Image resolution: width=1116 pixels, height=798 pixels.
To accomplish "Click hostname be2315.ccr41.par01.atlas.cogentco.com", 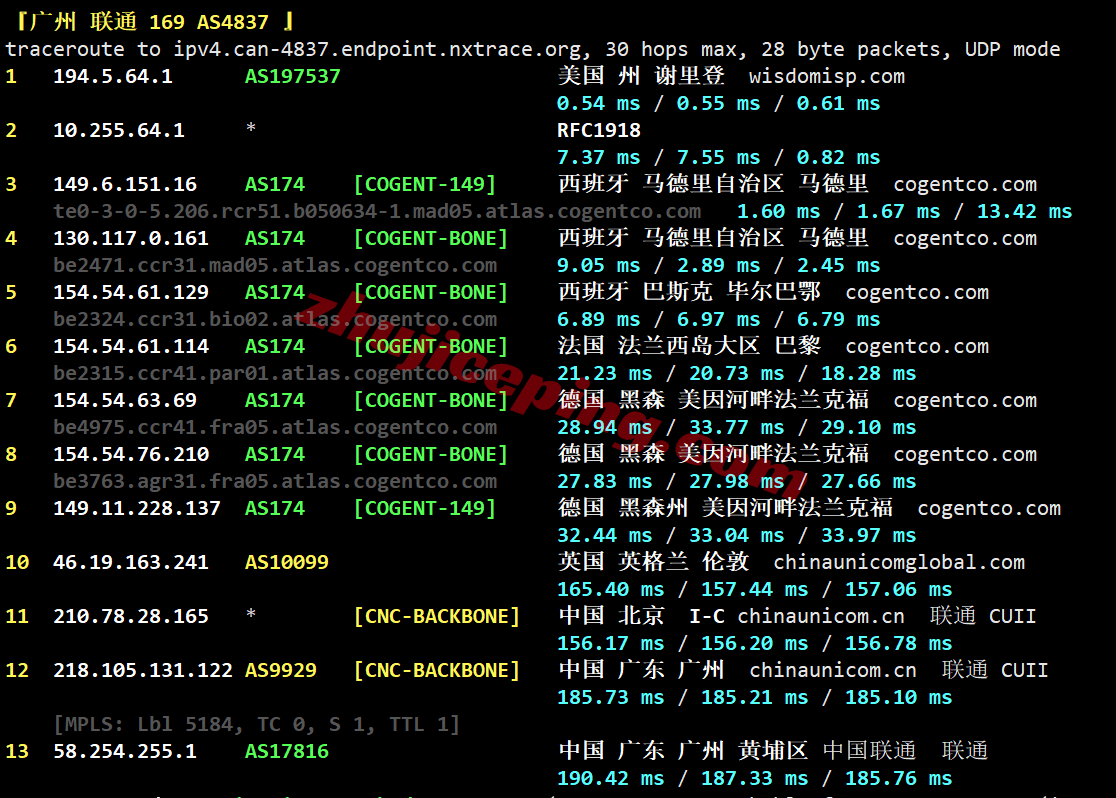I will [275, 374].
